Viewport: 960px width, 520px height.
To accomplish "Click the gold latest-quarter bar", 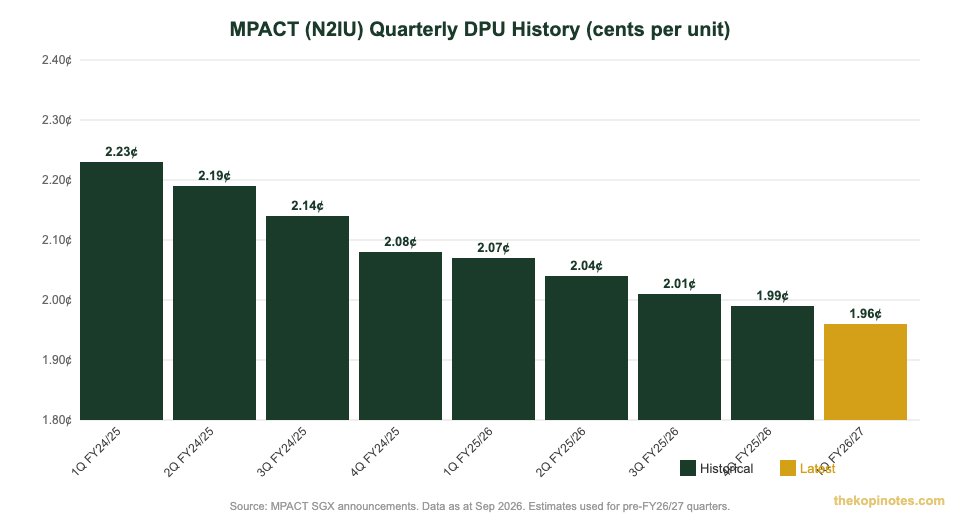I will tap(866, 372).
